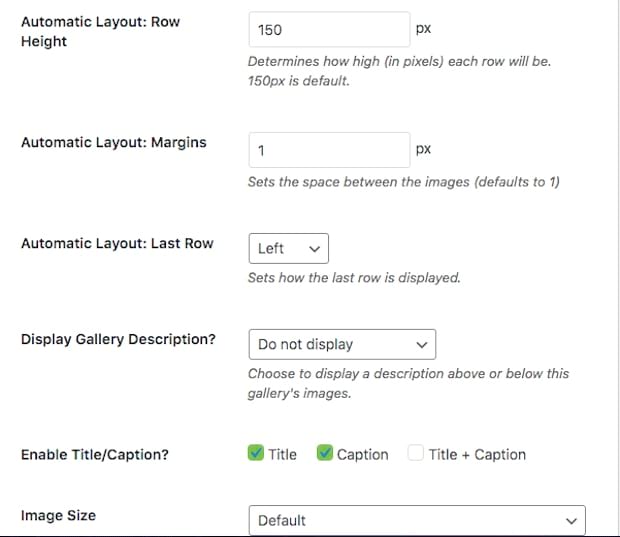Click the Display Gallery Description? label
The height and width of the screenshot is (537, 620).
tap(118, 339)
